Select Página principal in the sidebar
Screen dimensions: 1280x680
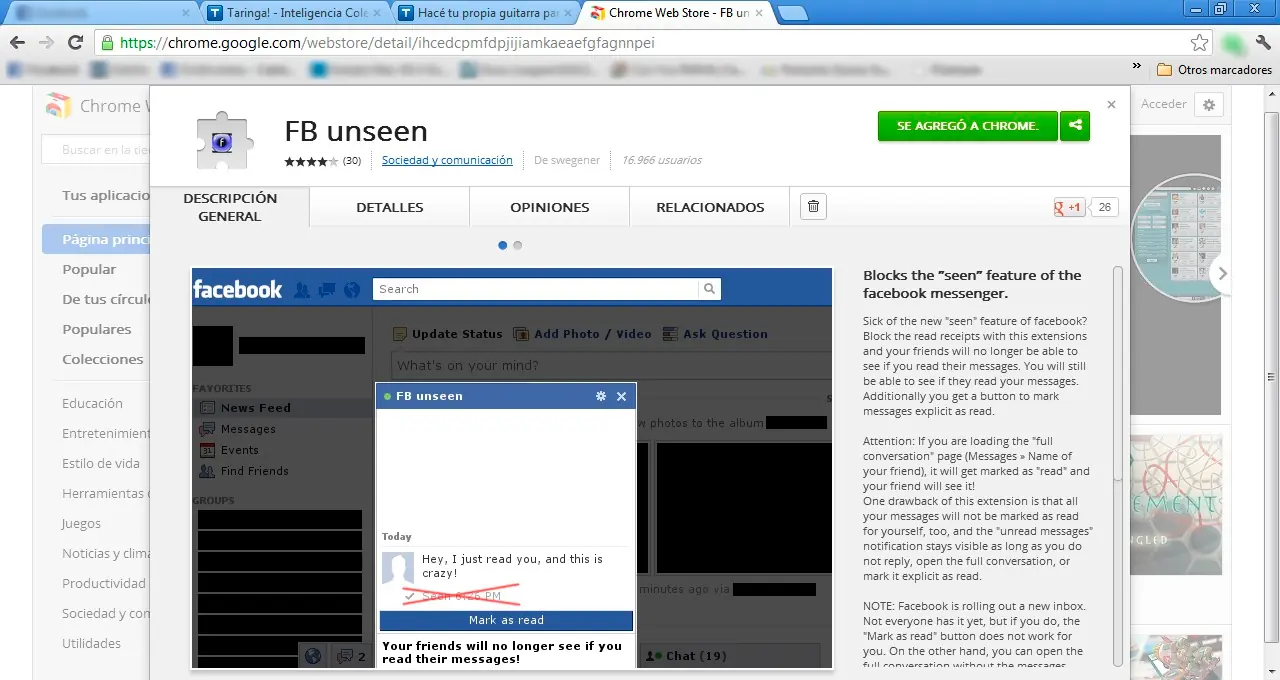tap(96, 239)
